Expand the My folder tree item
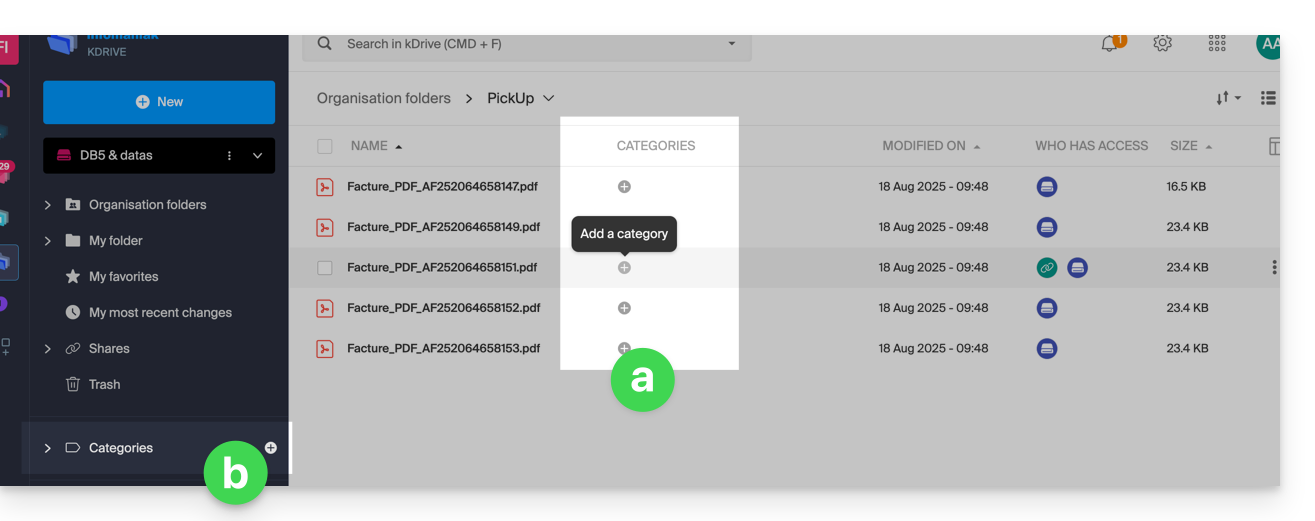The width and height of the screenshot is (1315, 521). coord(47,241)
